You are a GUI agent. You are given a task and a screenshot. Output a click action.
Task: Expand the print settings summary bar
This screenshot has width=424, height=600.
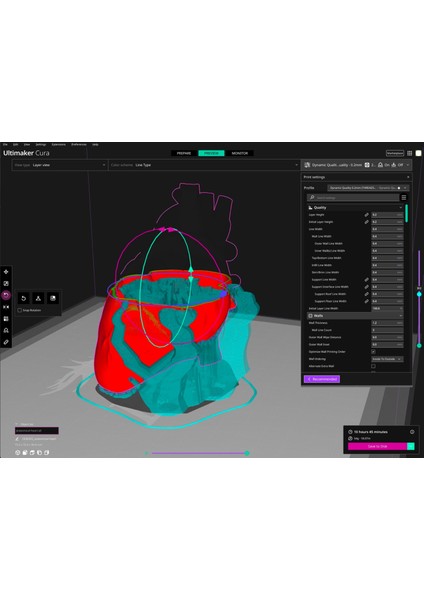pos(357,165)
